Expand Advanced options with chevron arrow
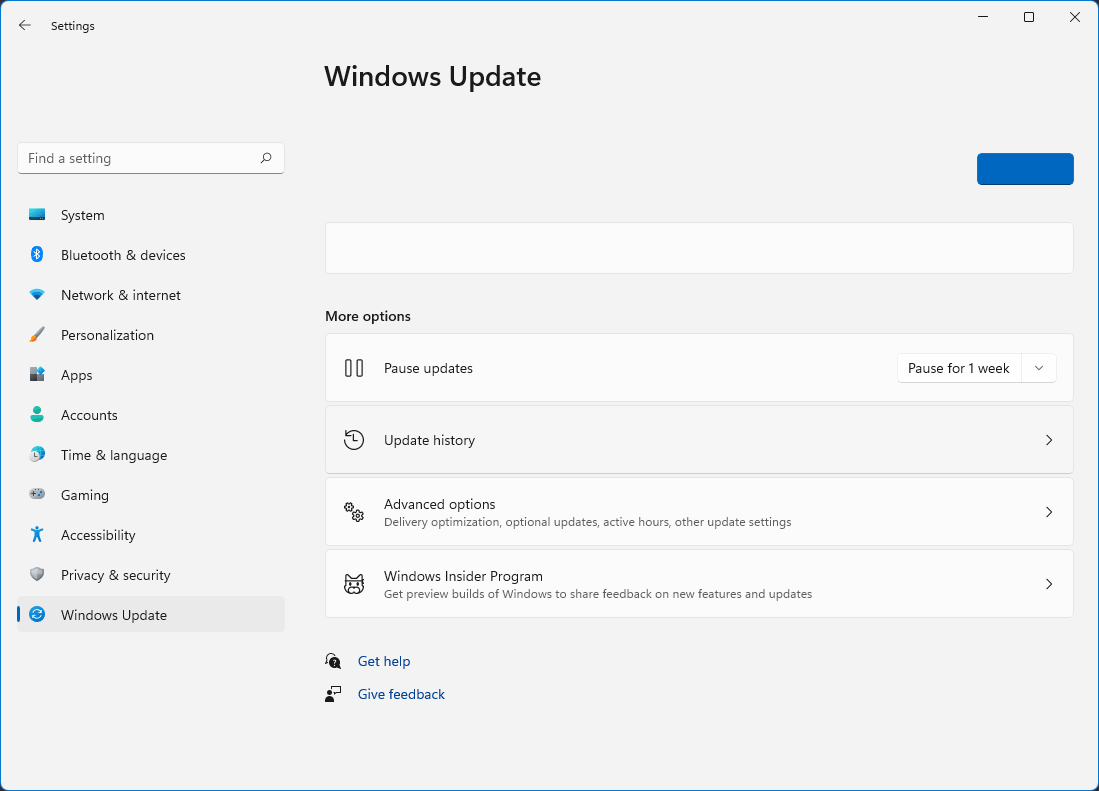Viewport: 1099px width, 791px height. point(1049,512)
